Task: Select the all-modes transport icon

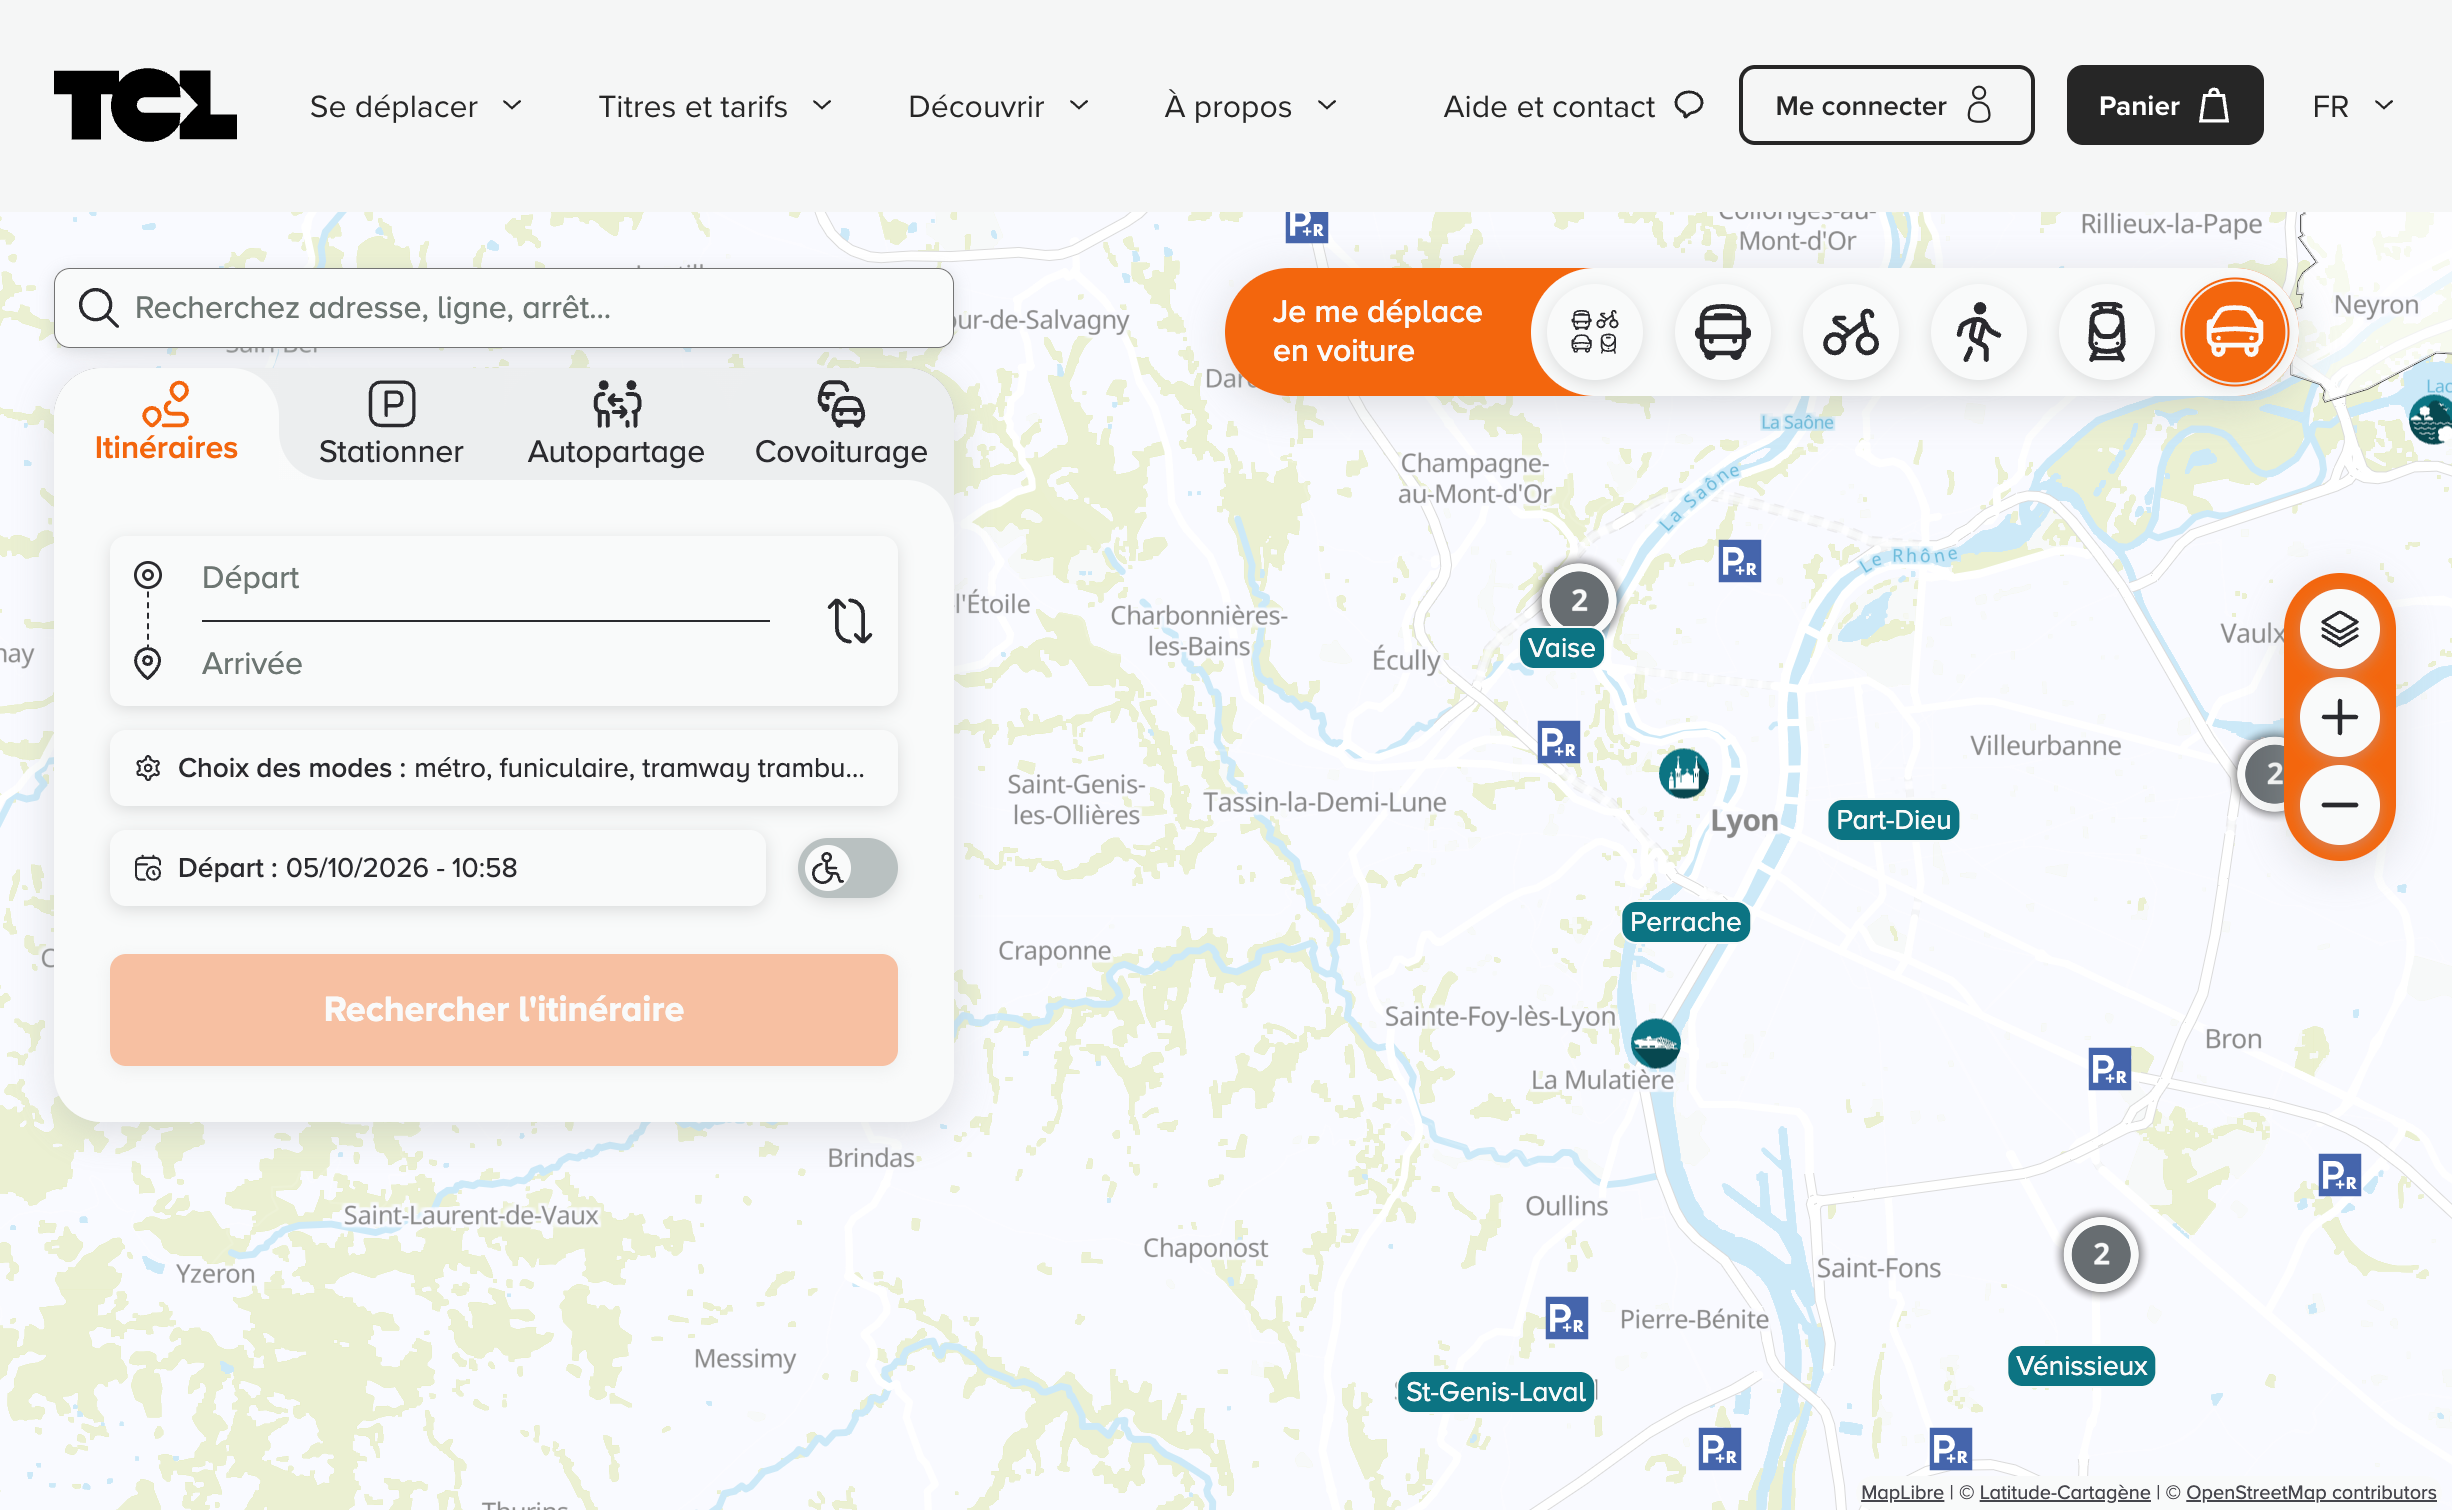Action: tap(1594, 332)
